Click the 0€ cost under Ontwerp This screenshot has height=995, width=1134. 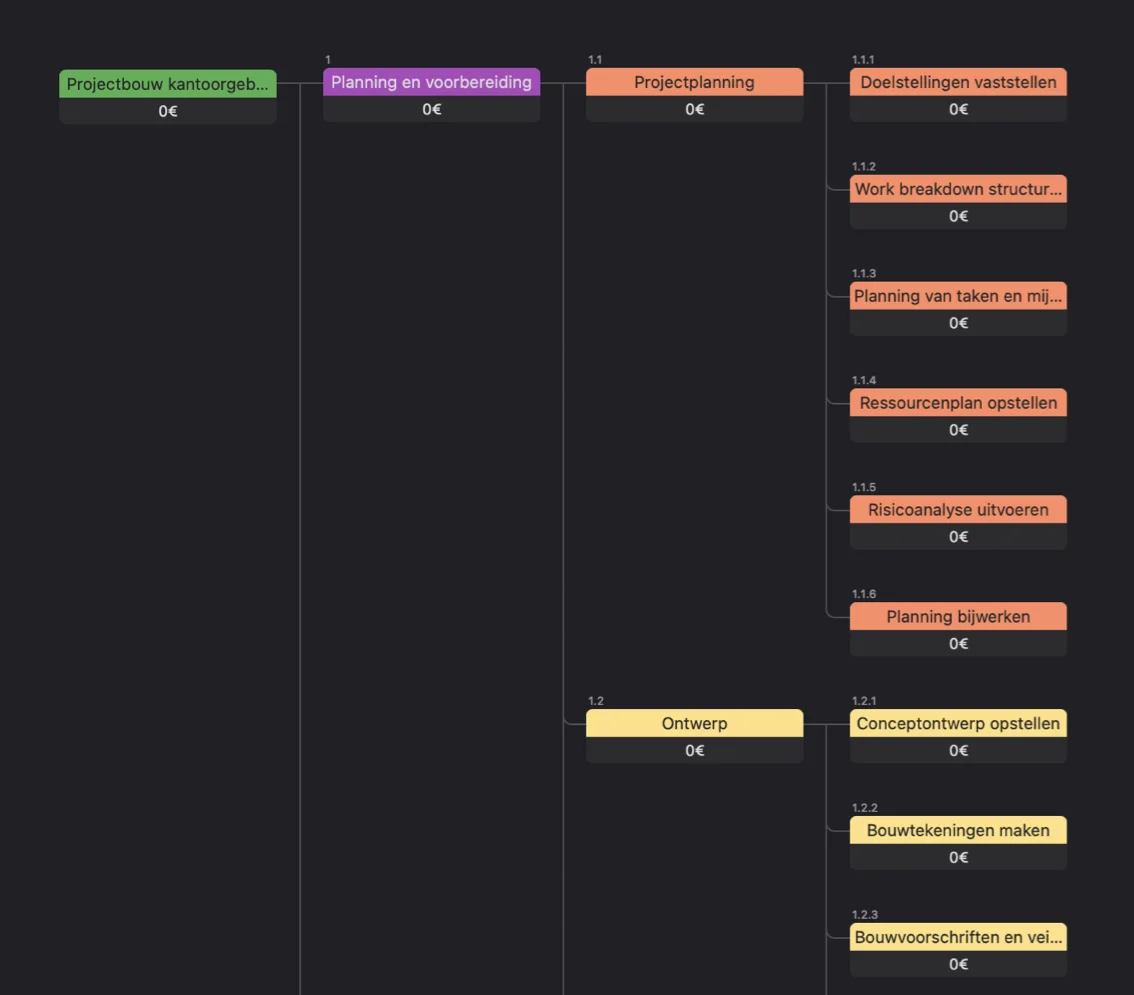click(694, 750)
